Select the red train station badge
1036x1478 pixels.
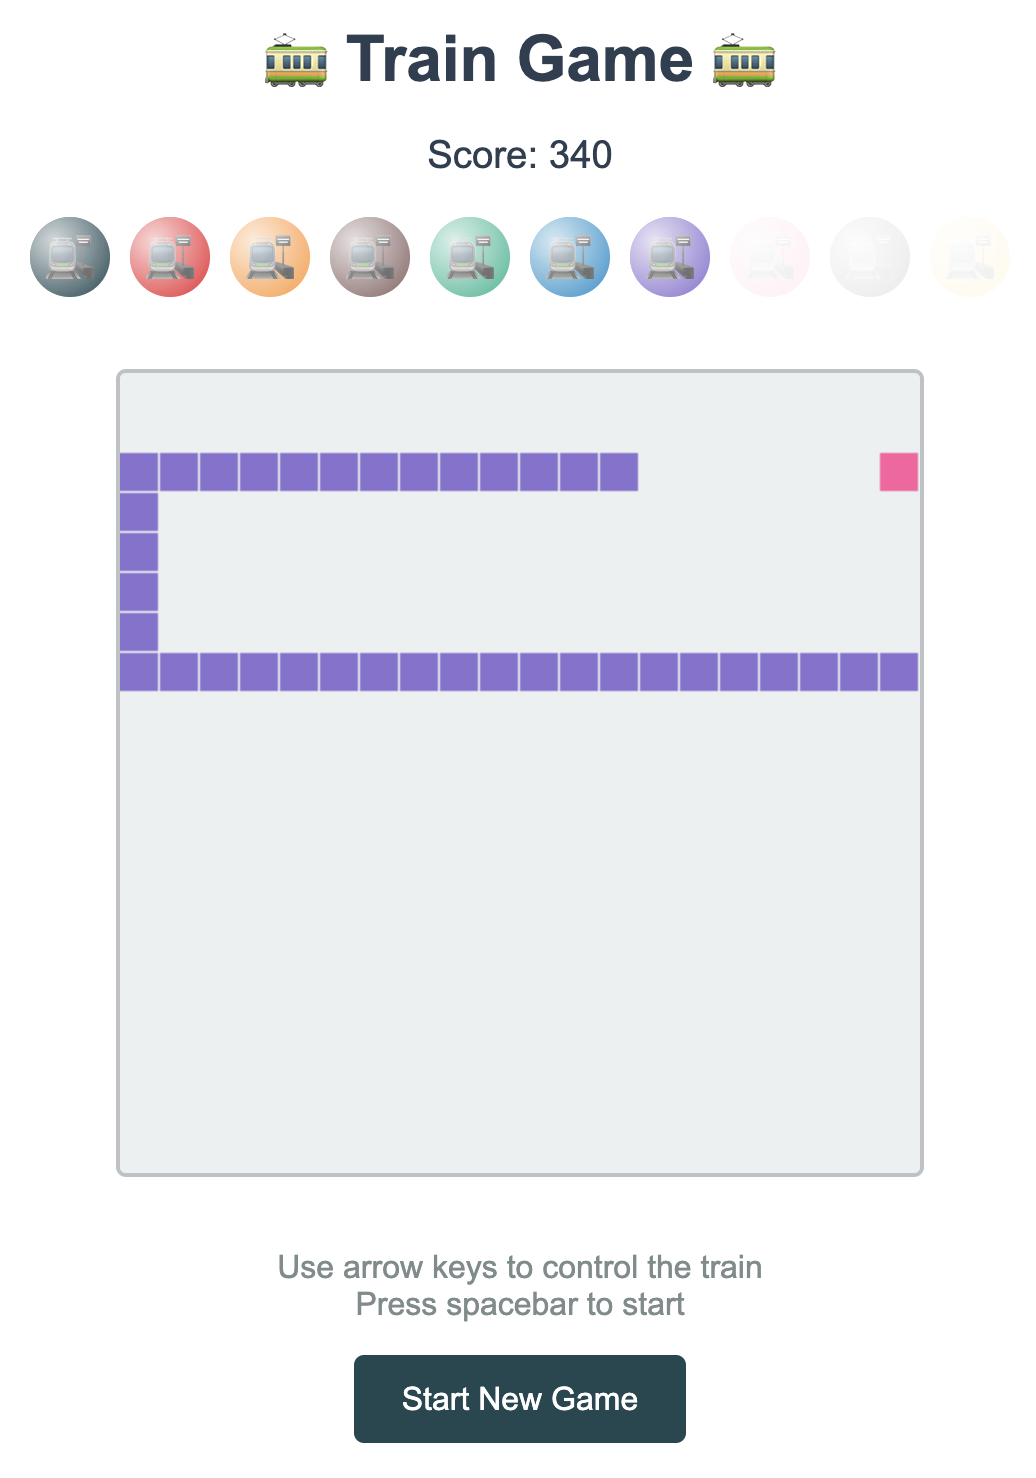(x=170, y=257)
